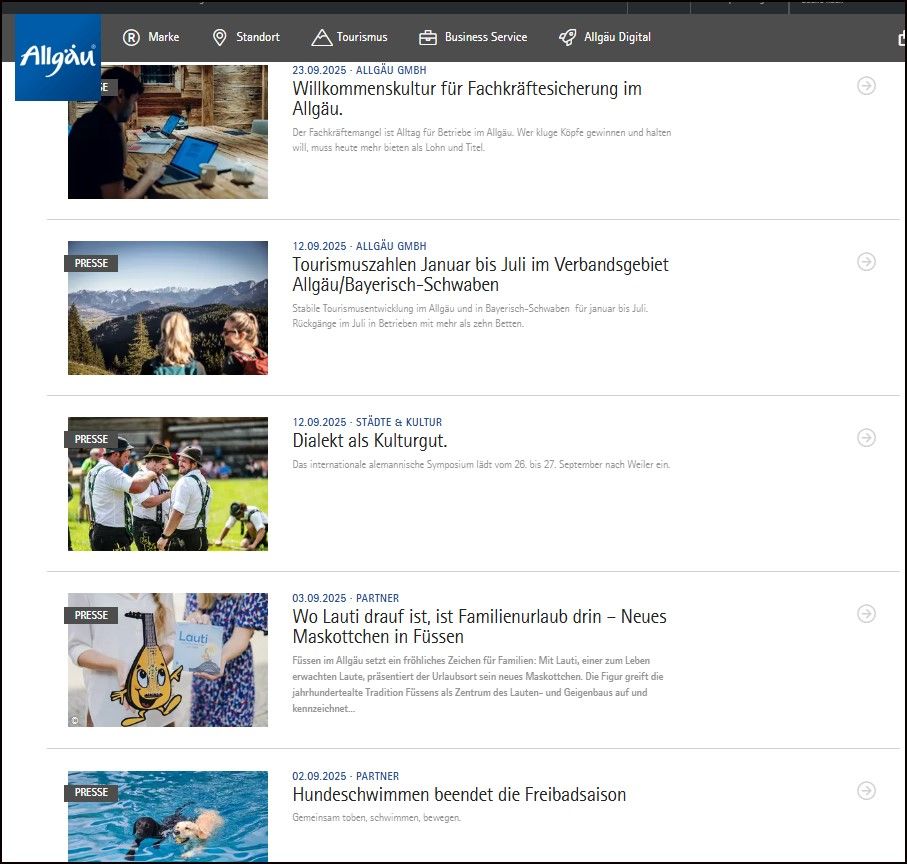Click the alpine landscape press thumbnail

tap(167, 308)
